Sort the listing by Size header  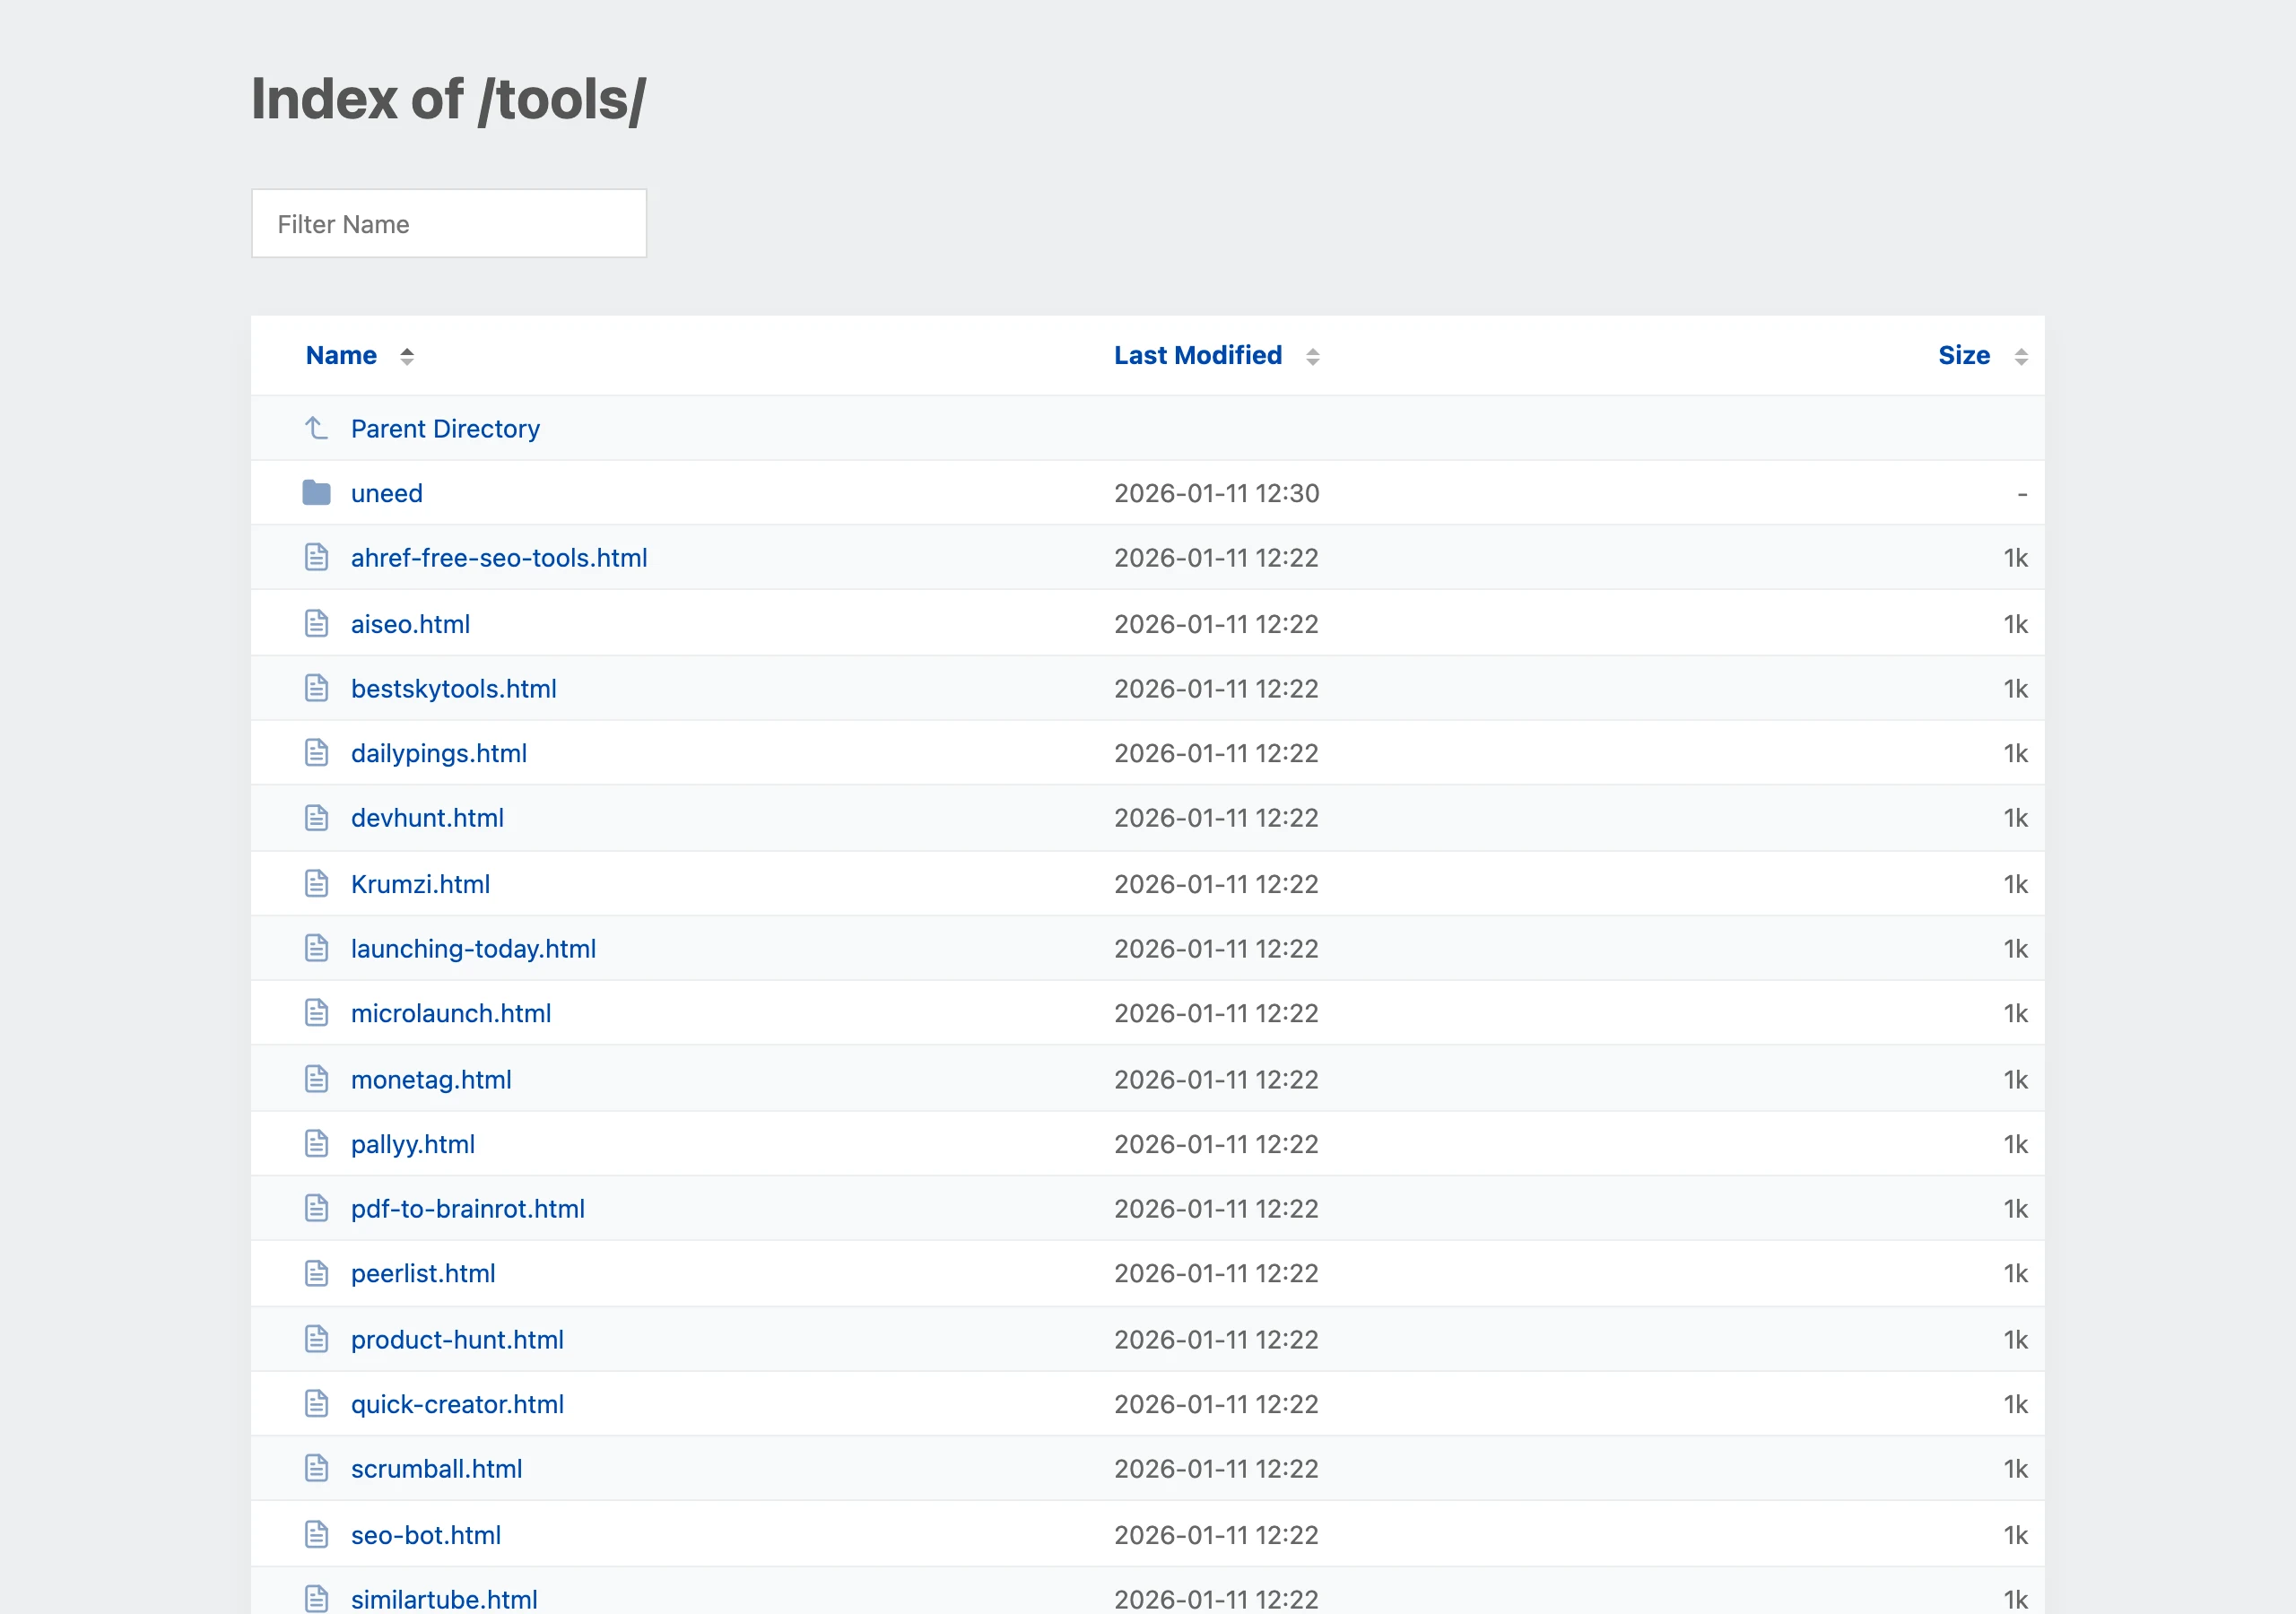coord(1964,355)
